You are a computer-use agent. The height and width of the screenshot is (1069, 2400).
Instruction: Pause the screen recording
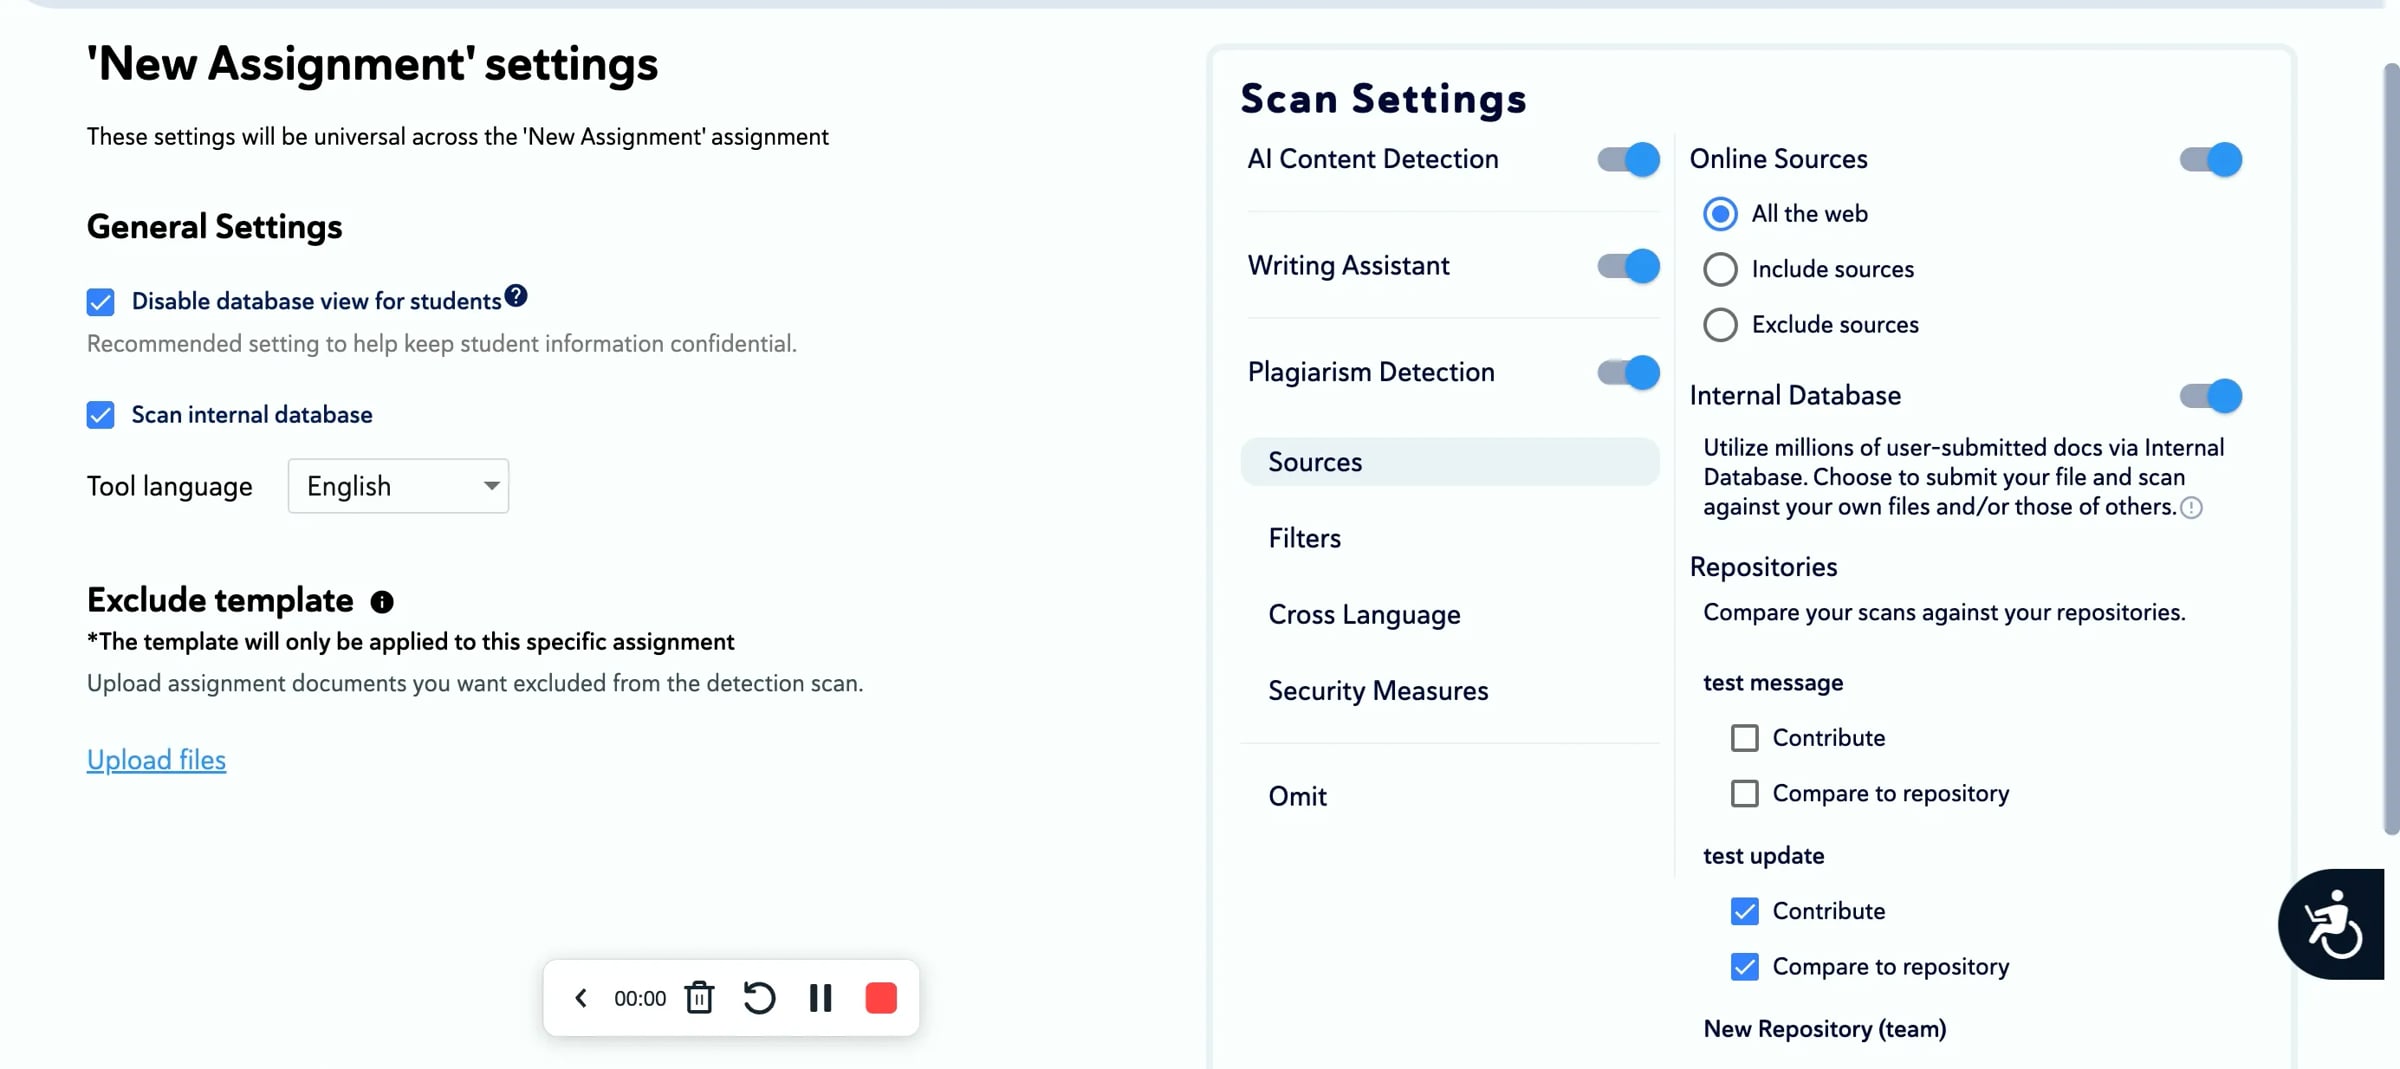pyautogui.click(x=820, y=998)
